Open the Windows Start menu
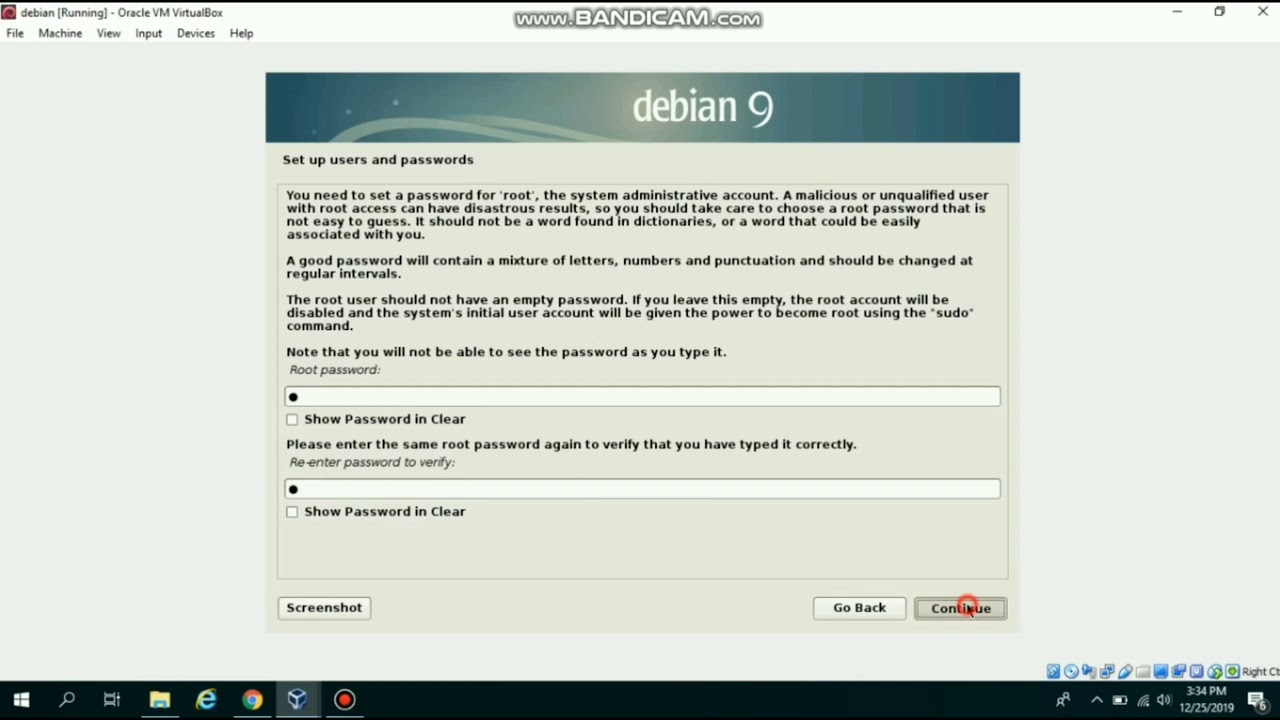Image resolution: width=1280 pixels, height=720 pixels. coord(21,700)
